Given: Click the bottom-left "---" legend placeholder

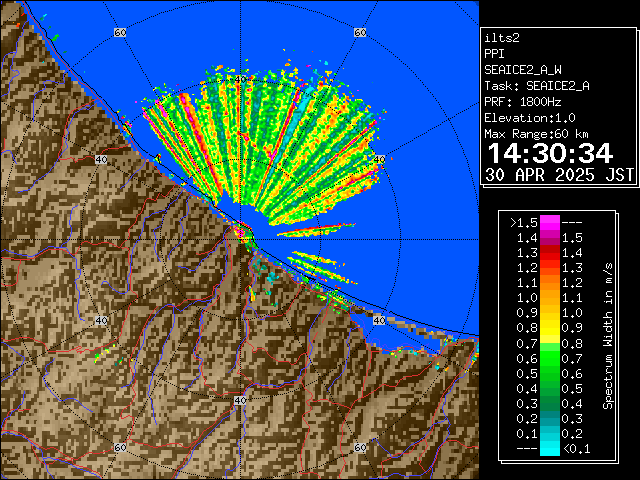Looking at the screenshot, I should pos(527,449).
